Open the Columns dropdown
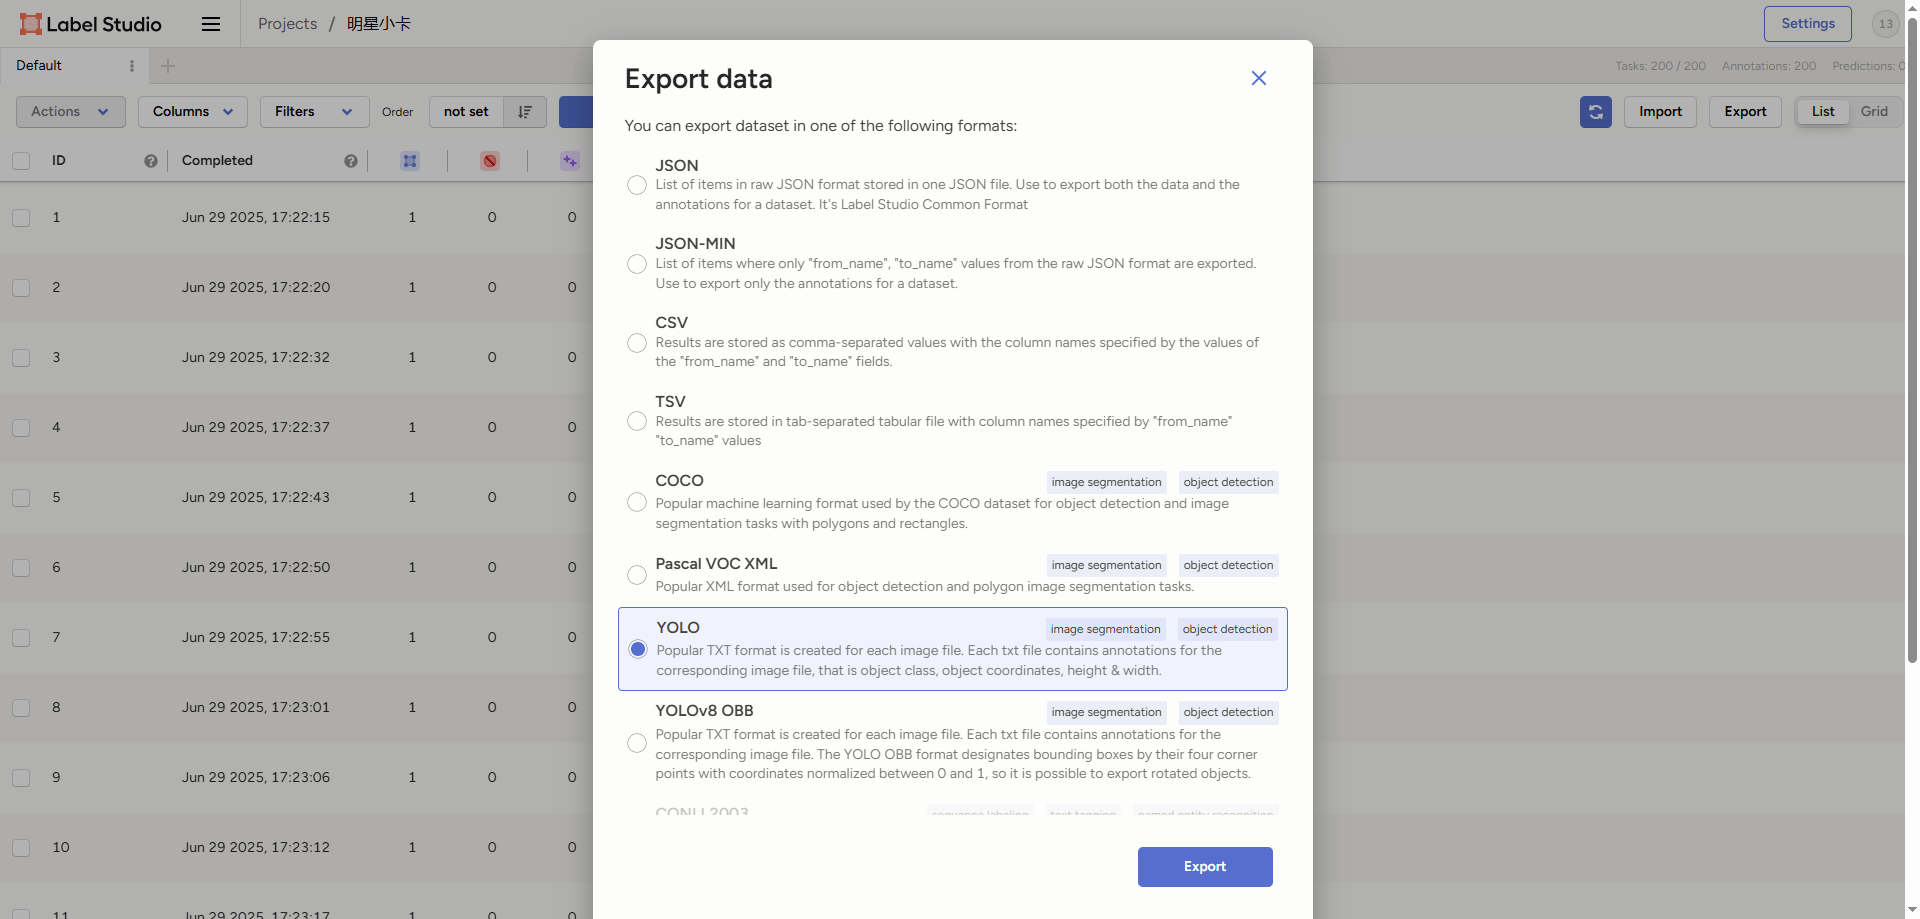This screenshot has height=919, width=1920. click(193, 112)
